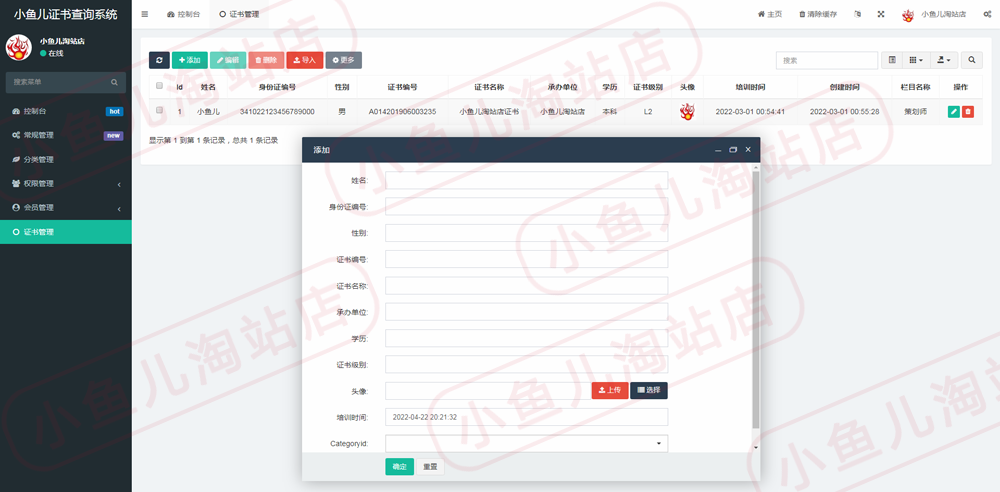1000x492 pixels.
Task: Expand 会员管理 in the sidebar
Action: click(x=66, y=208)
